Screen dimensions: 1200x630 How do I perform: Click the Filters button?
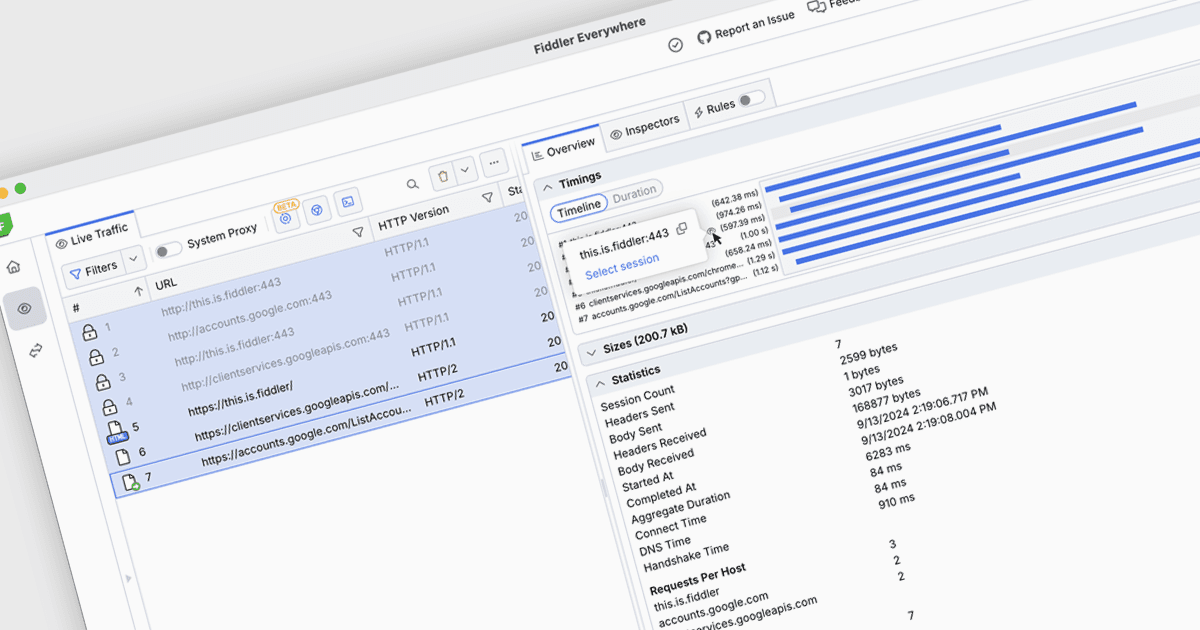[93, 269]
